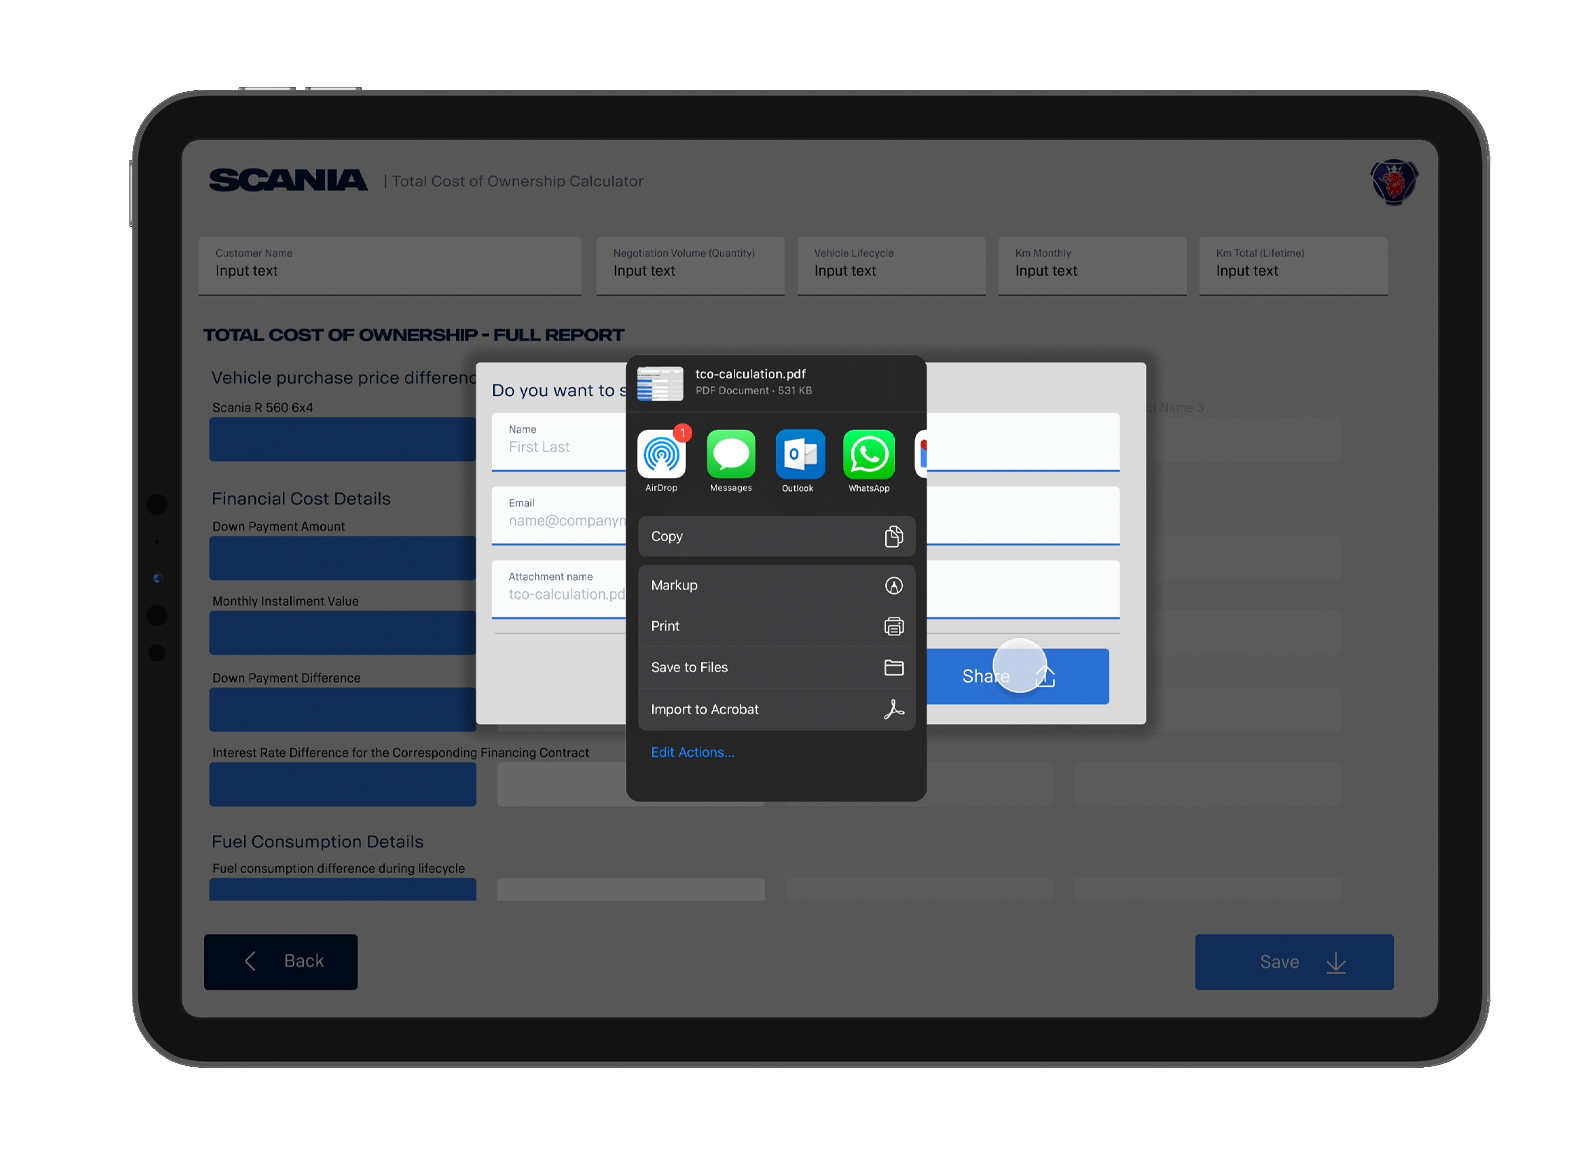1574x1151 pixels.
Task: Focus the Km Monthly field
Action: click(1092, 266)
